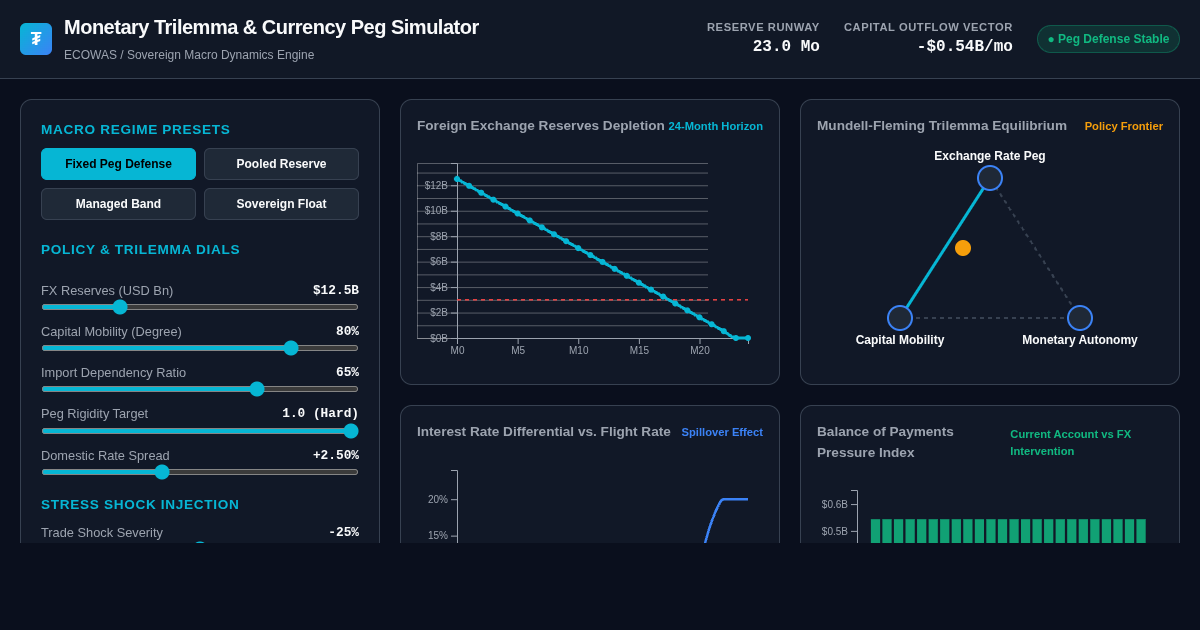Click the Capital Outflow Vector label
Viewport: 1200px width, 630px height.
coord(928,27)
